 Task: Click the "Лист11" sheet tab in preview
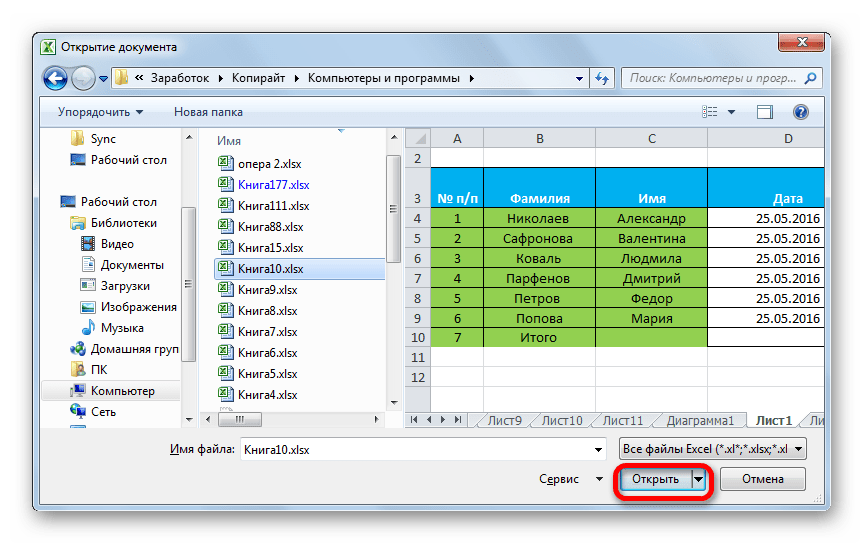[623, 421]
